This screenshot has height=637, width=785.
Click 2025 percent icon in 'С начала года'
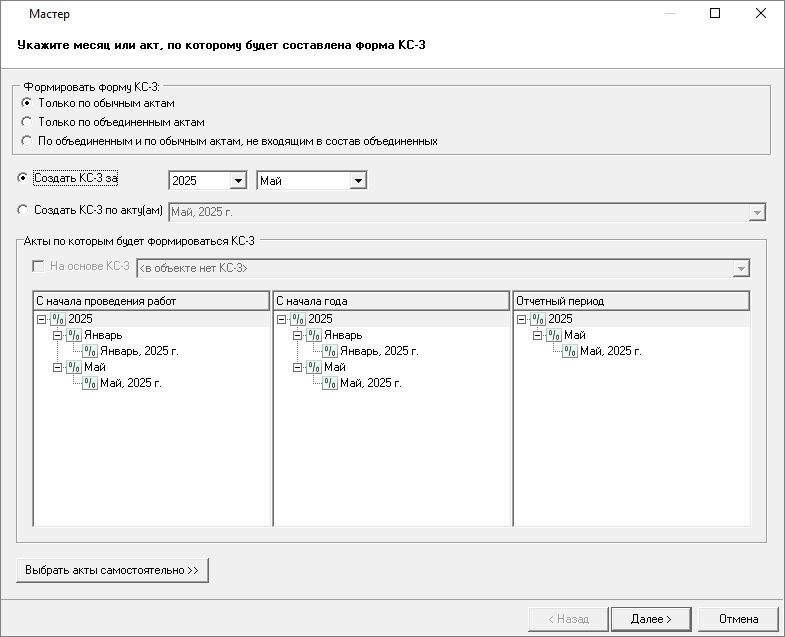click(x=298, y=319)
